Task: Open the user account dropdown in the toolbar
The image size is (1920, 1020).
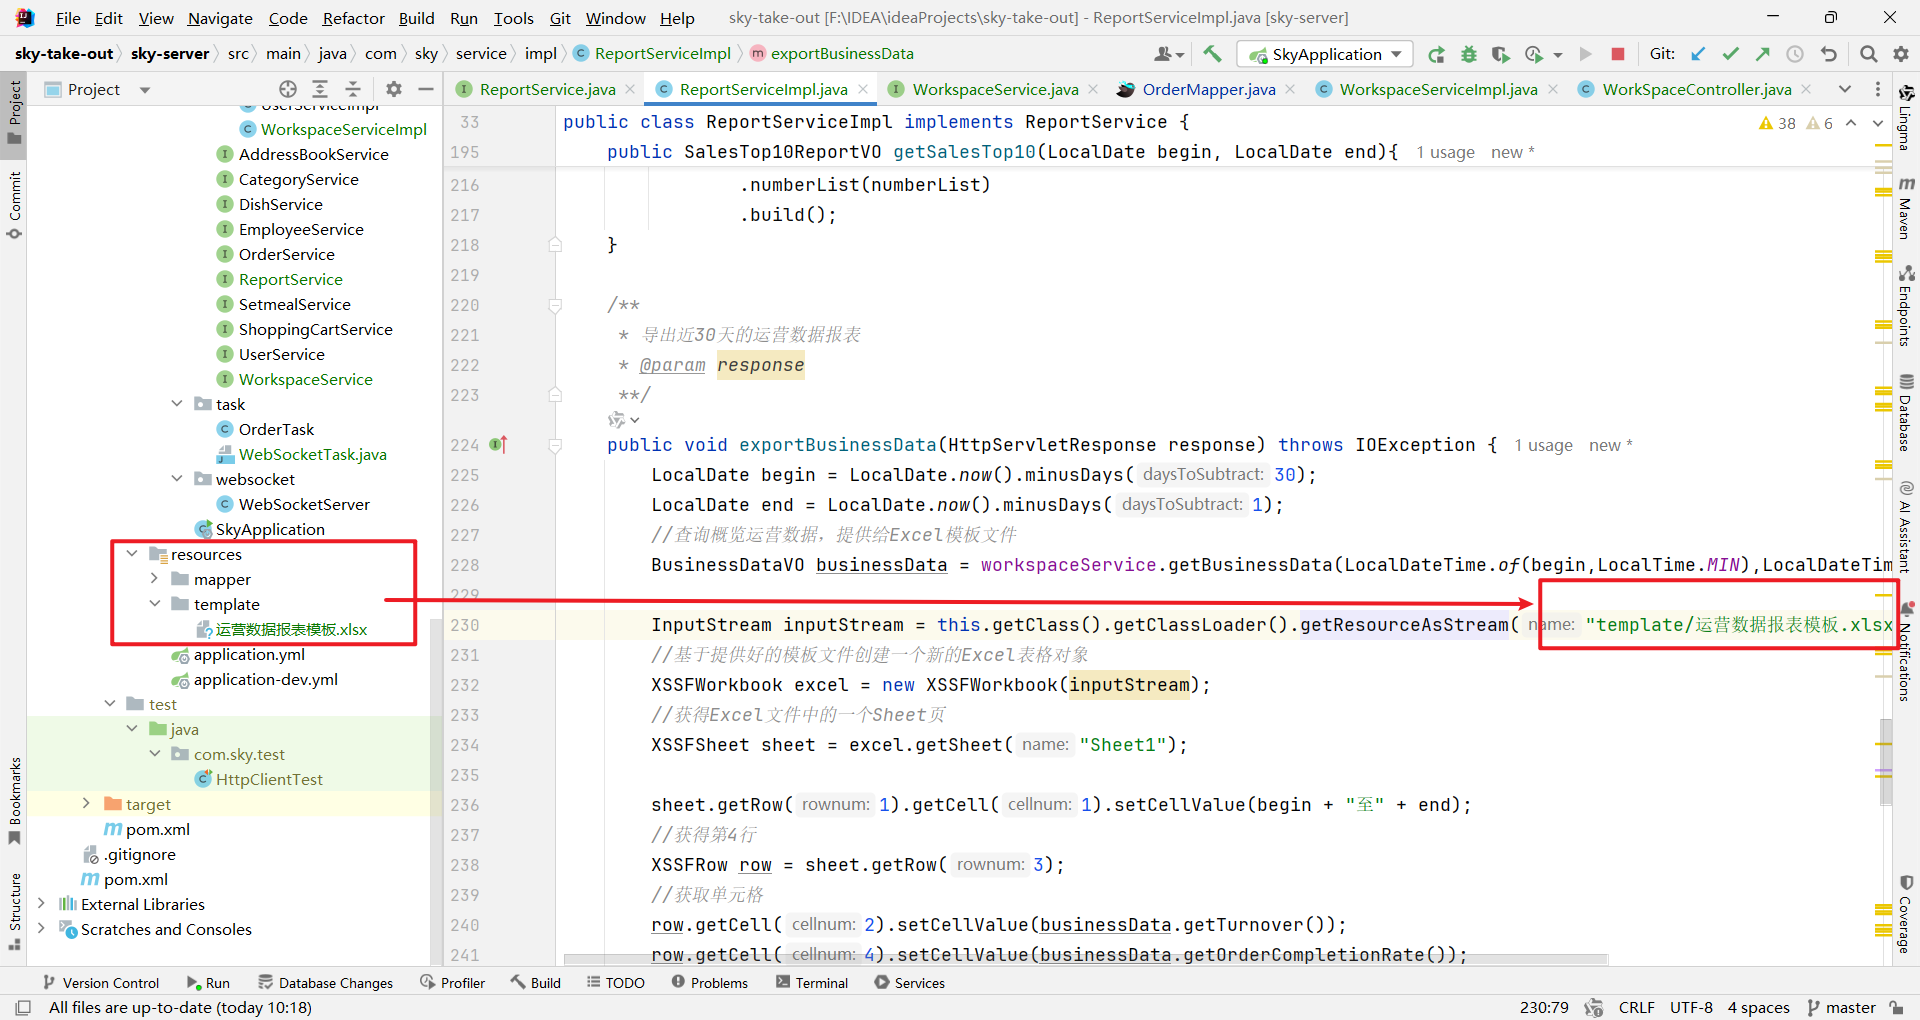Action: pyautogui.click(x=1168, y=54)
